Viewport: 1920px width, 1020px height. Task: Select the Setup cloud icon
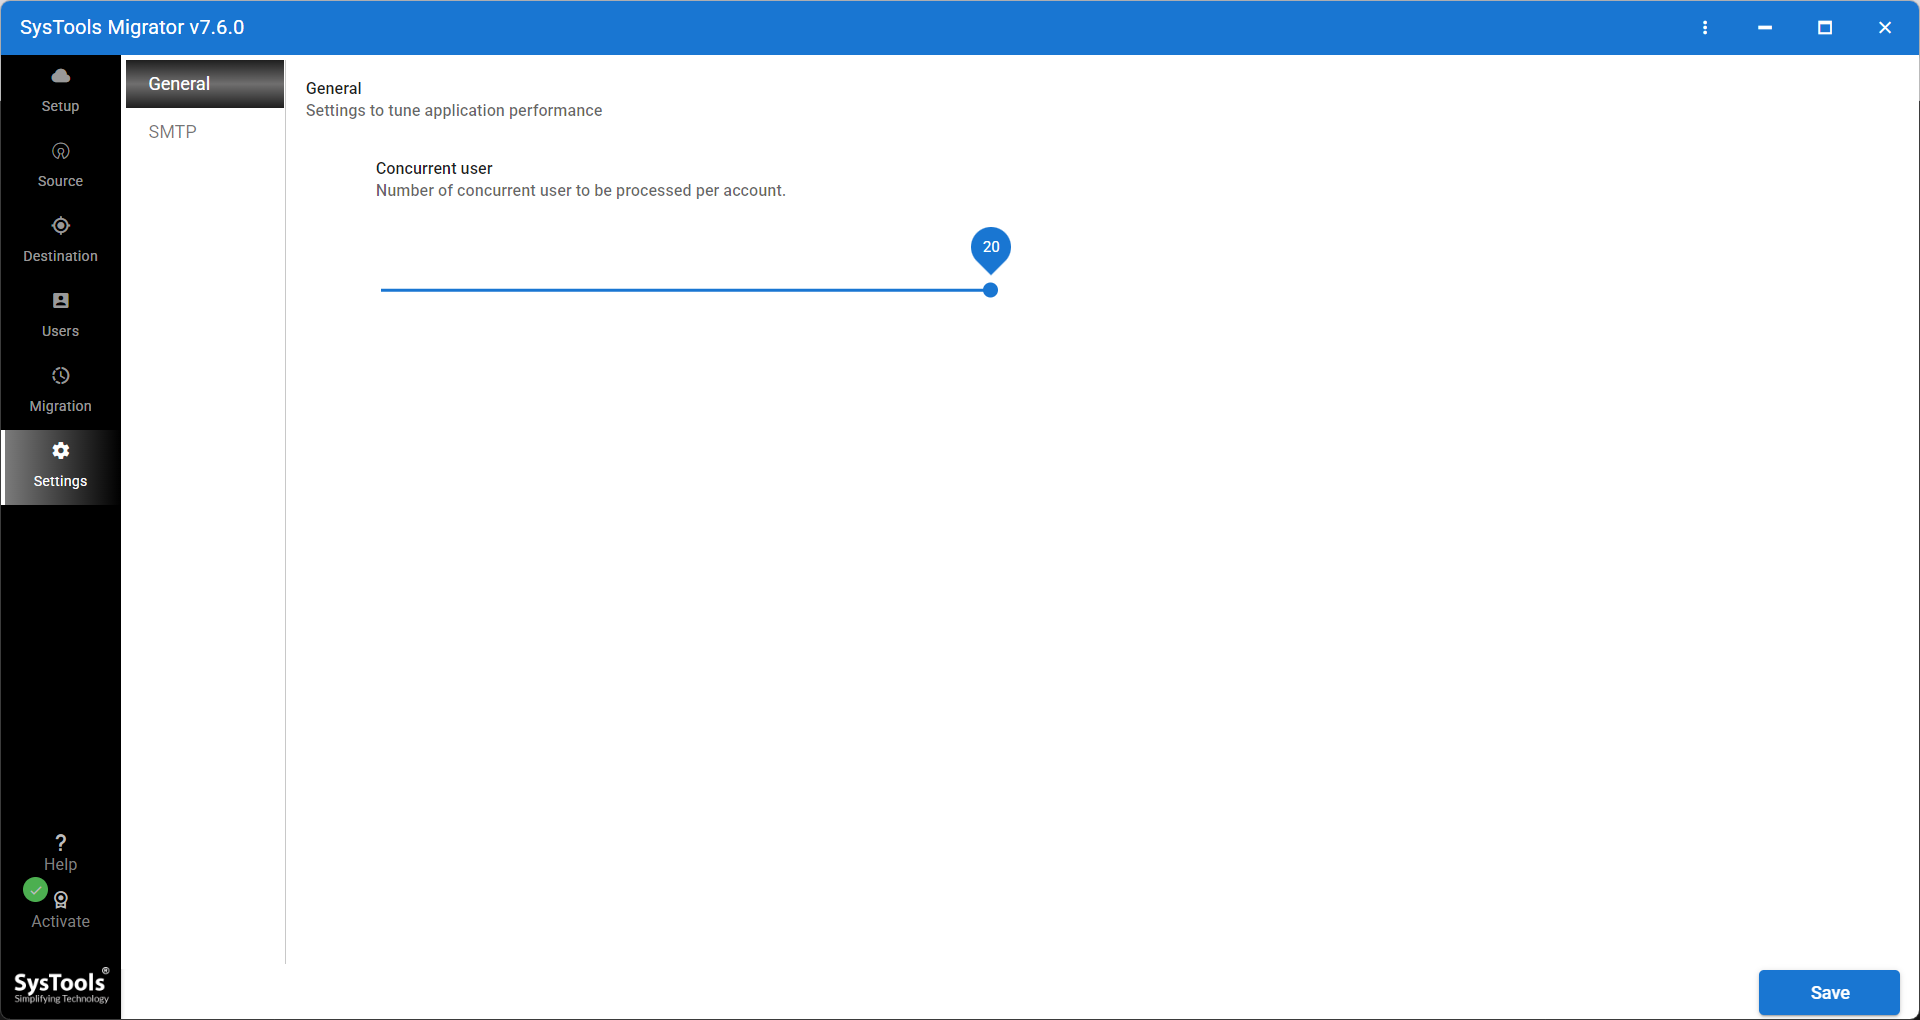(x=60, y=76)
